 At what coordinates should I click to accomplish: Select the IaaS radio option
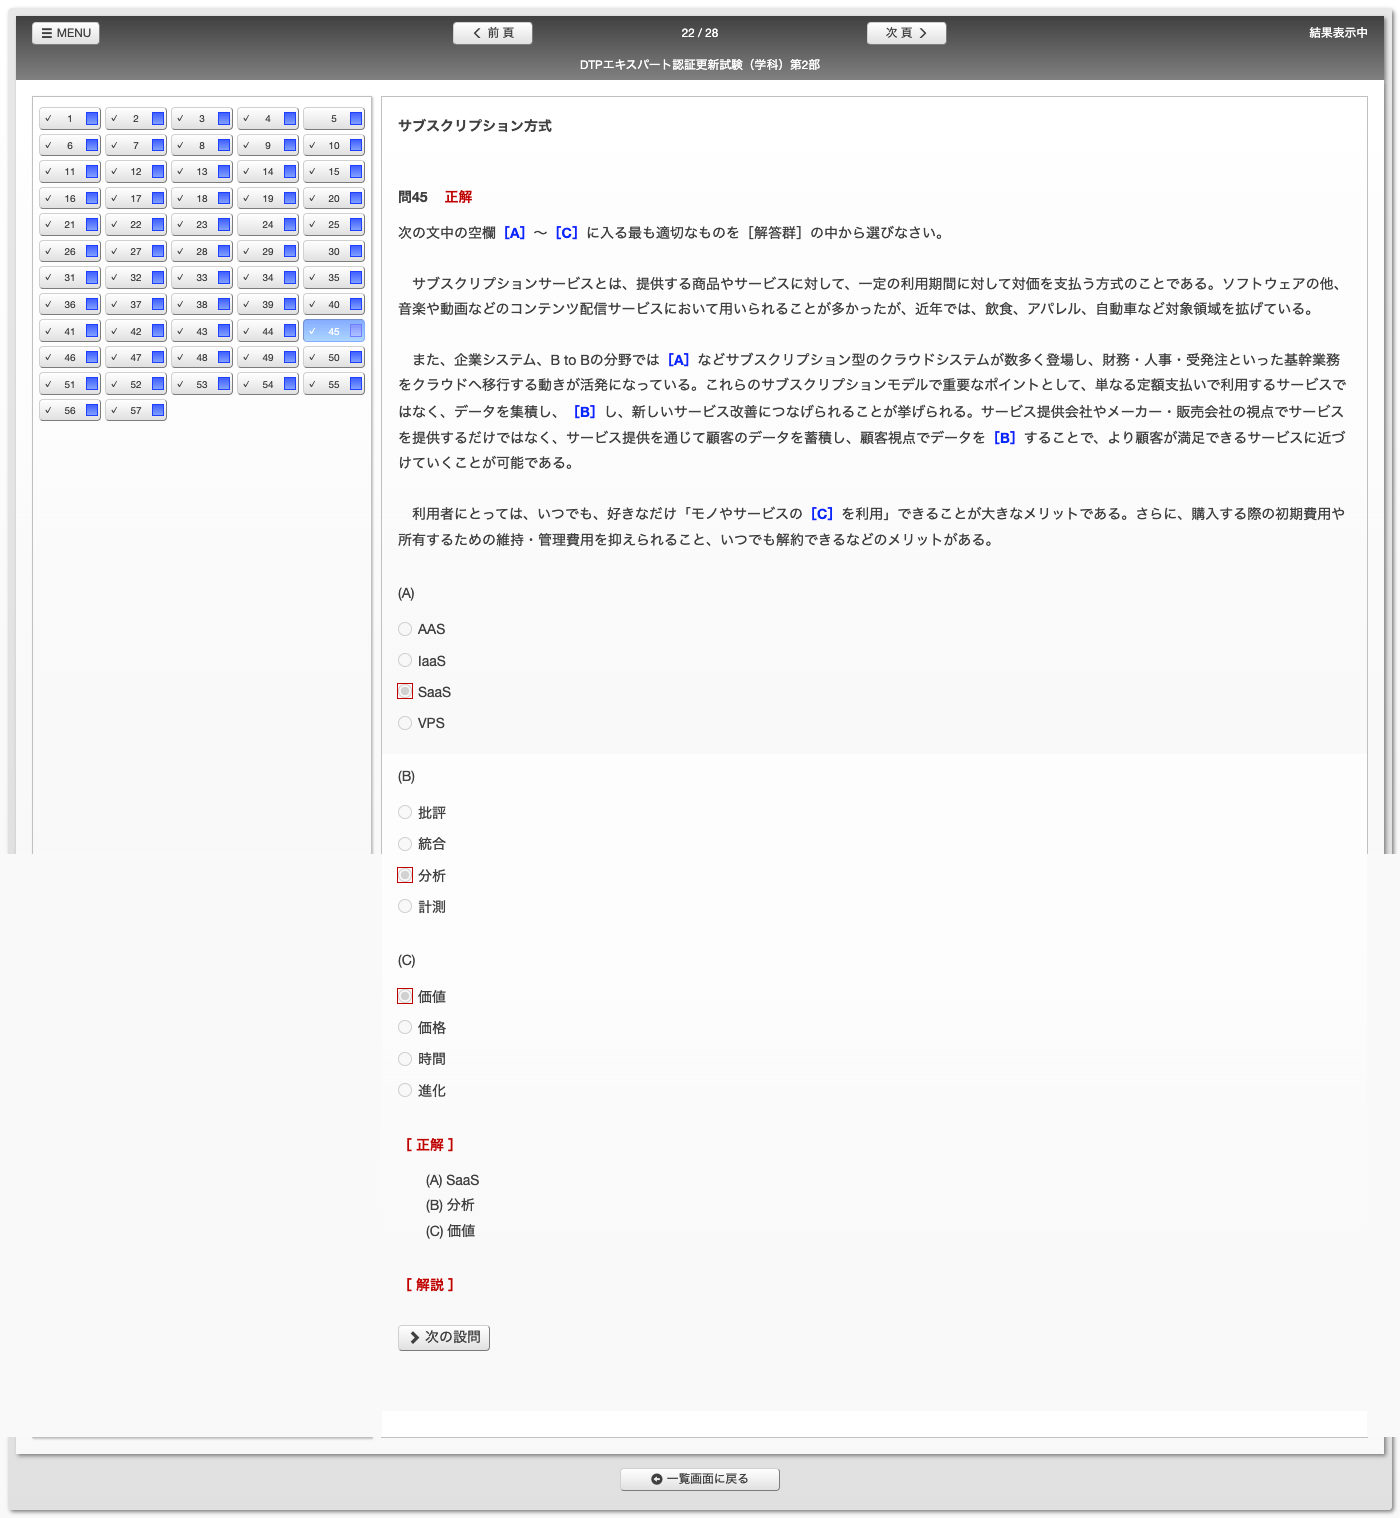pyautogui.click(x=405, y=660)
